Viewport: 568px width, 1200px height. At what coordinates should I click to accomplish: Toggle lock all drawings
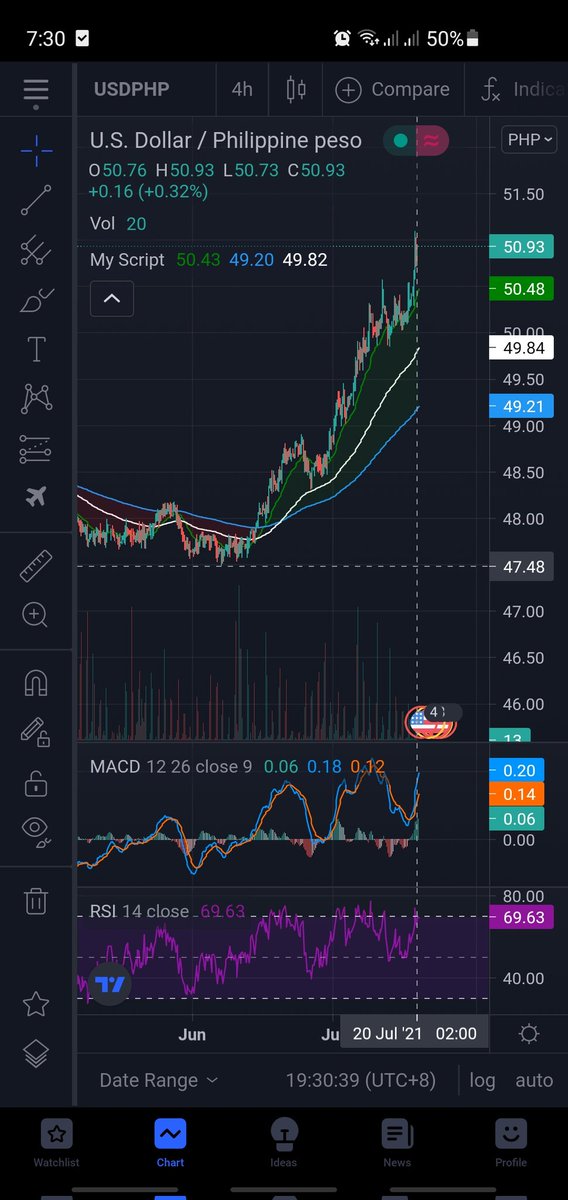(36, 783)
